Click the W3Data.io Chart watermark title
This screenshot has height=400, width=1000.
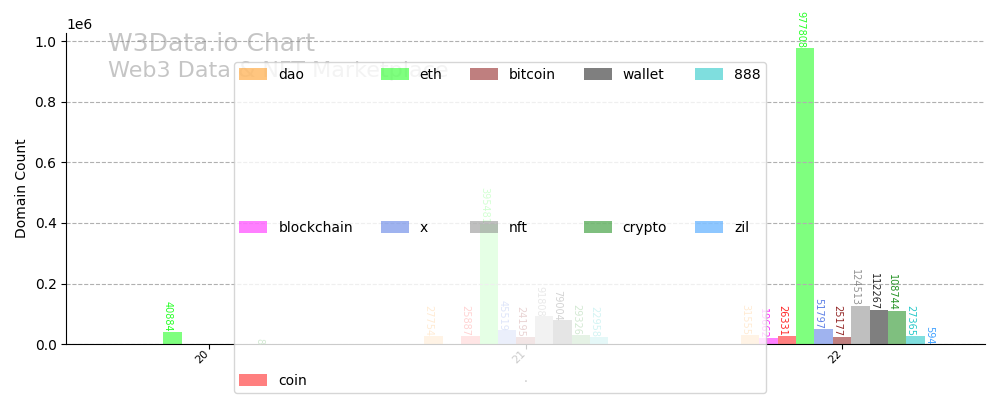(x=211, y=44)
